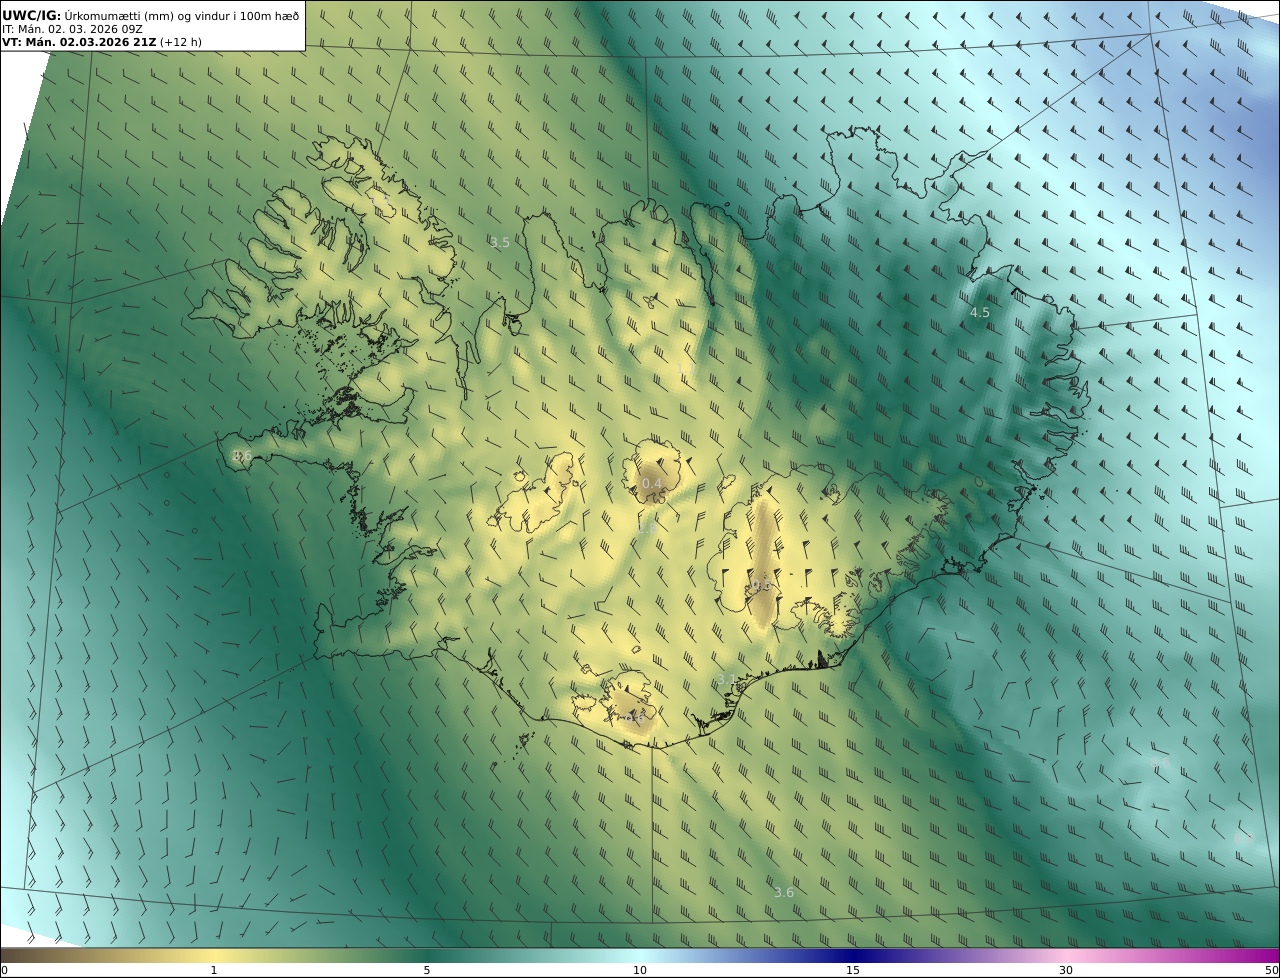Click colorbar tick label '1'

point(214,970)
